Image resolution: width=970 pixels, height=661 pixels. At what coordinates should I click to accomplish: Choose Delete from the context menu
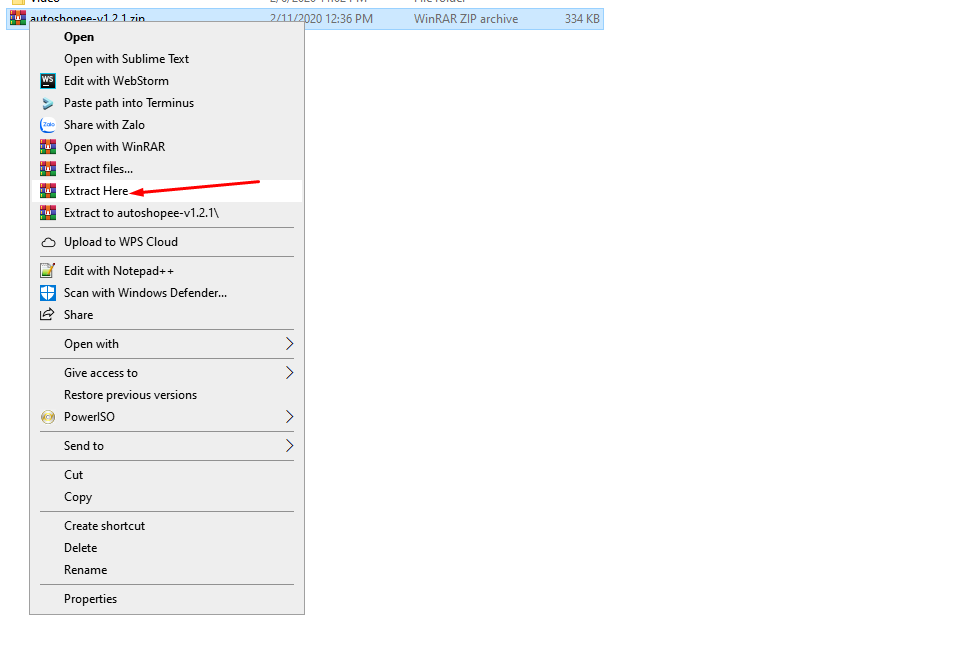point(167,548)
